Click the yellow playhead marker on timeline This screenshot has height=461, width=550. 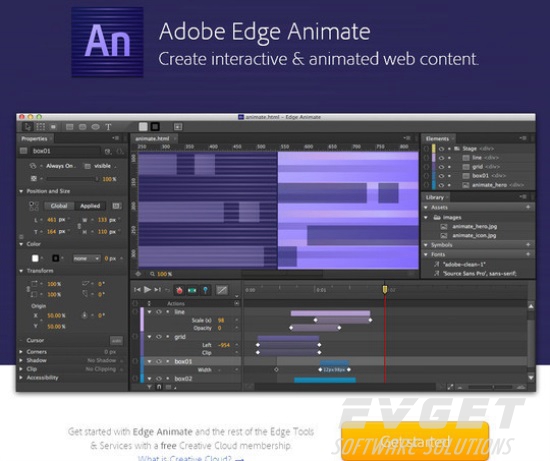tap(385, 289)
